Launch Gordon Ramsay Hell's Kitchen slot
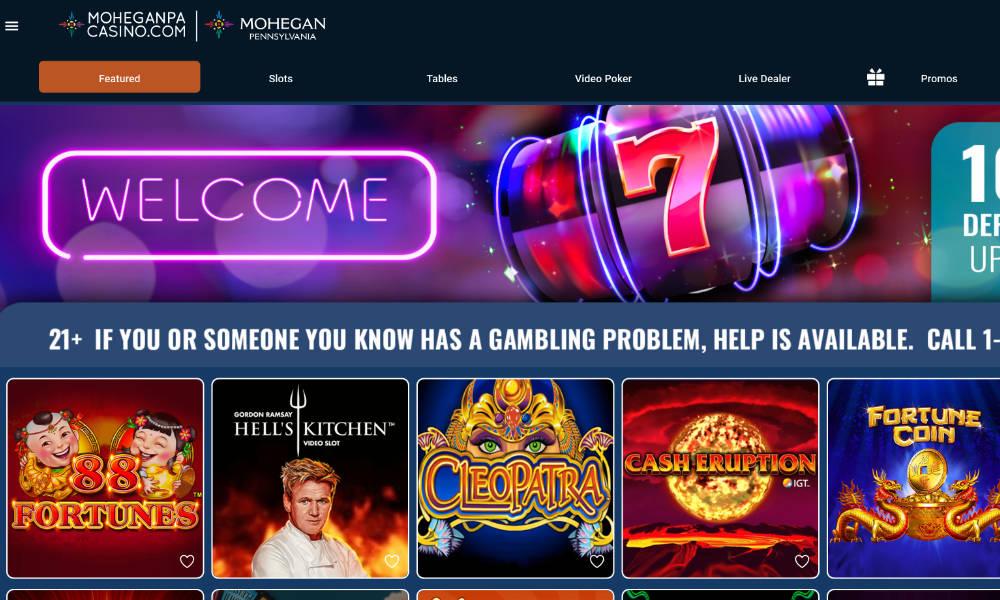Viewport: 1000px width, 600px height. pyautogui.click(x=310, y=478)
